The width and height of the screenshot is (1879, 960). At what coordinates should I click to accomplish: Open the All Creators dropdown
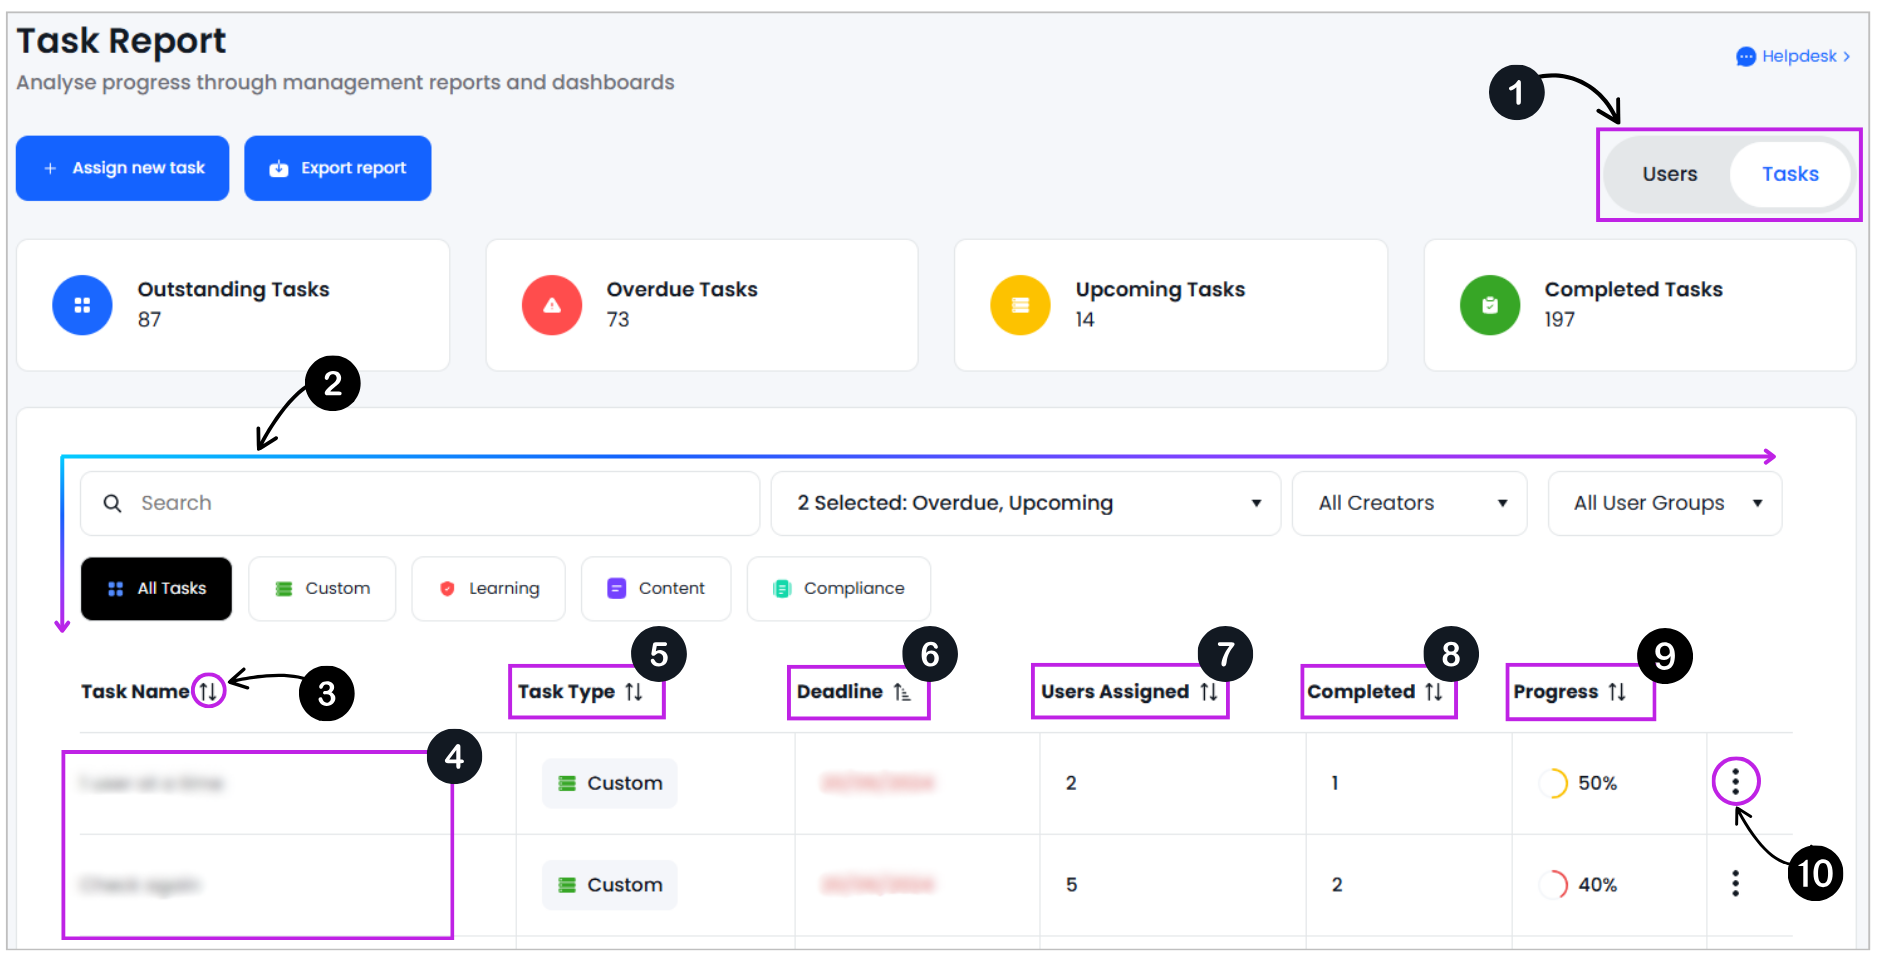coord(1408,503)
